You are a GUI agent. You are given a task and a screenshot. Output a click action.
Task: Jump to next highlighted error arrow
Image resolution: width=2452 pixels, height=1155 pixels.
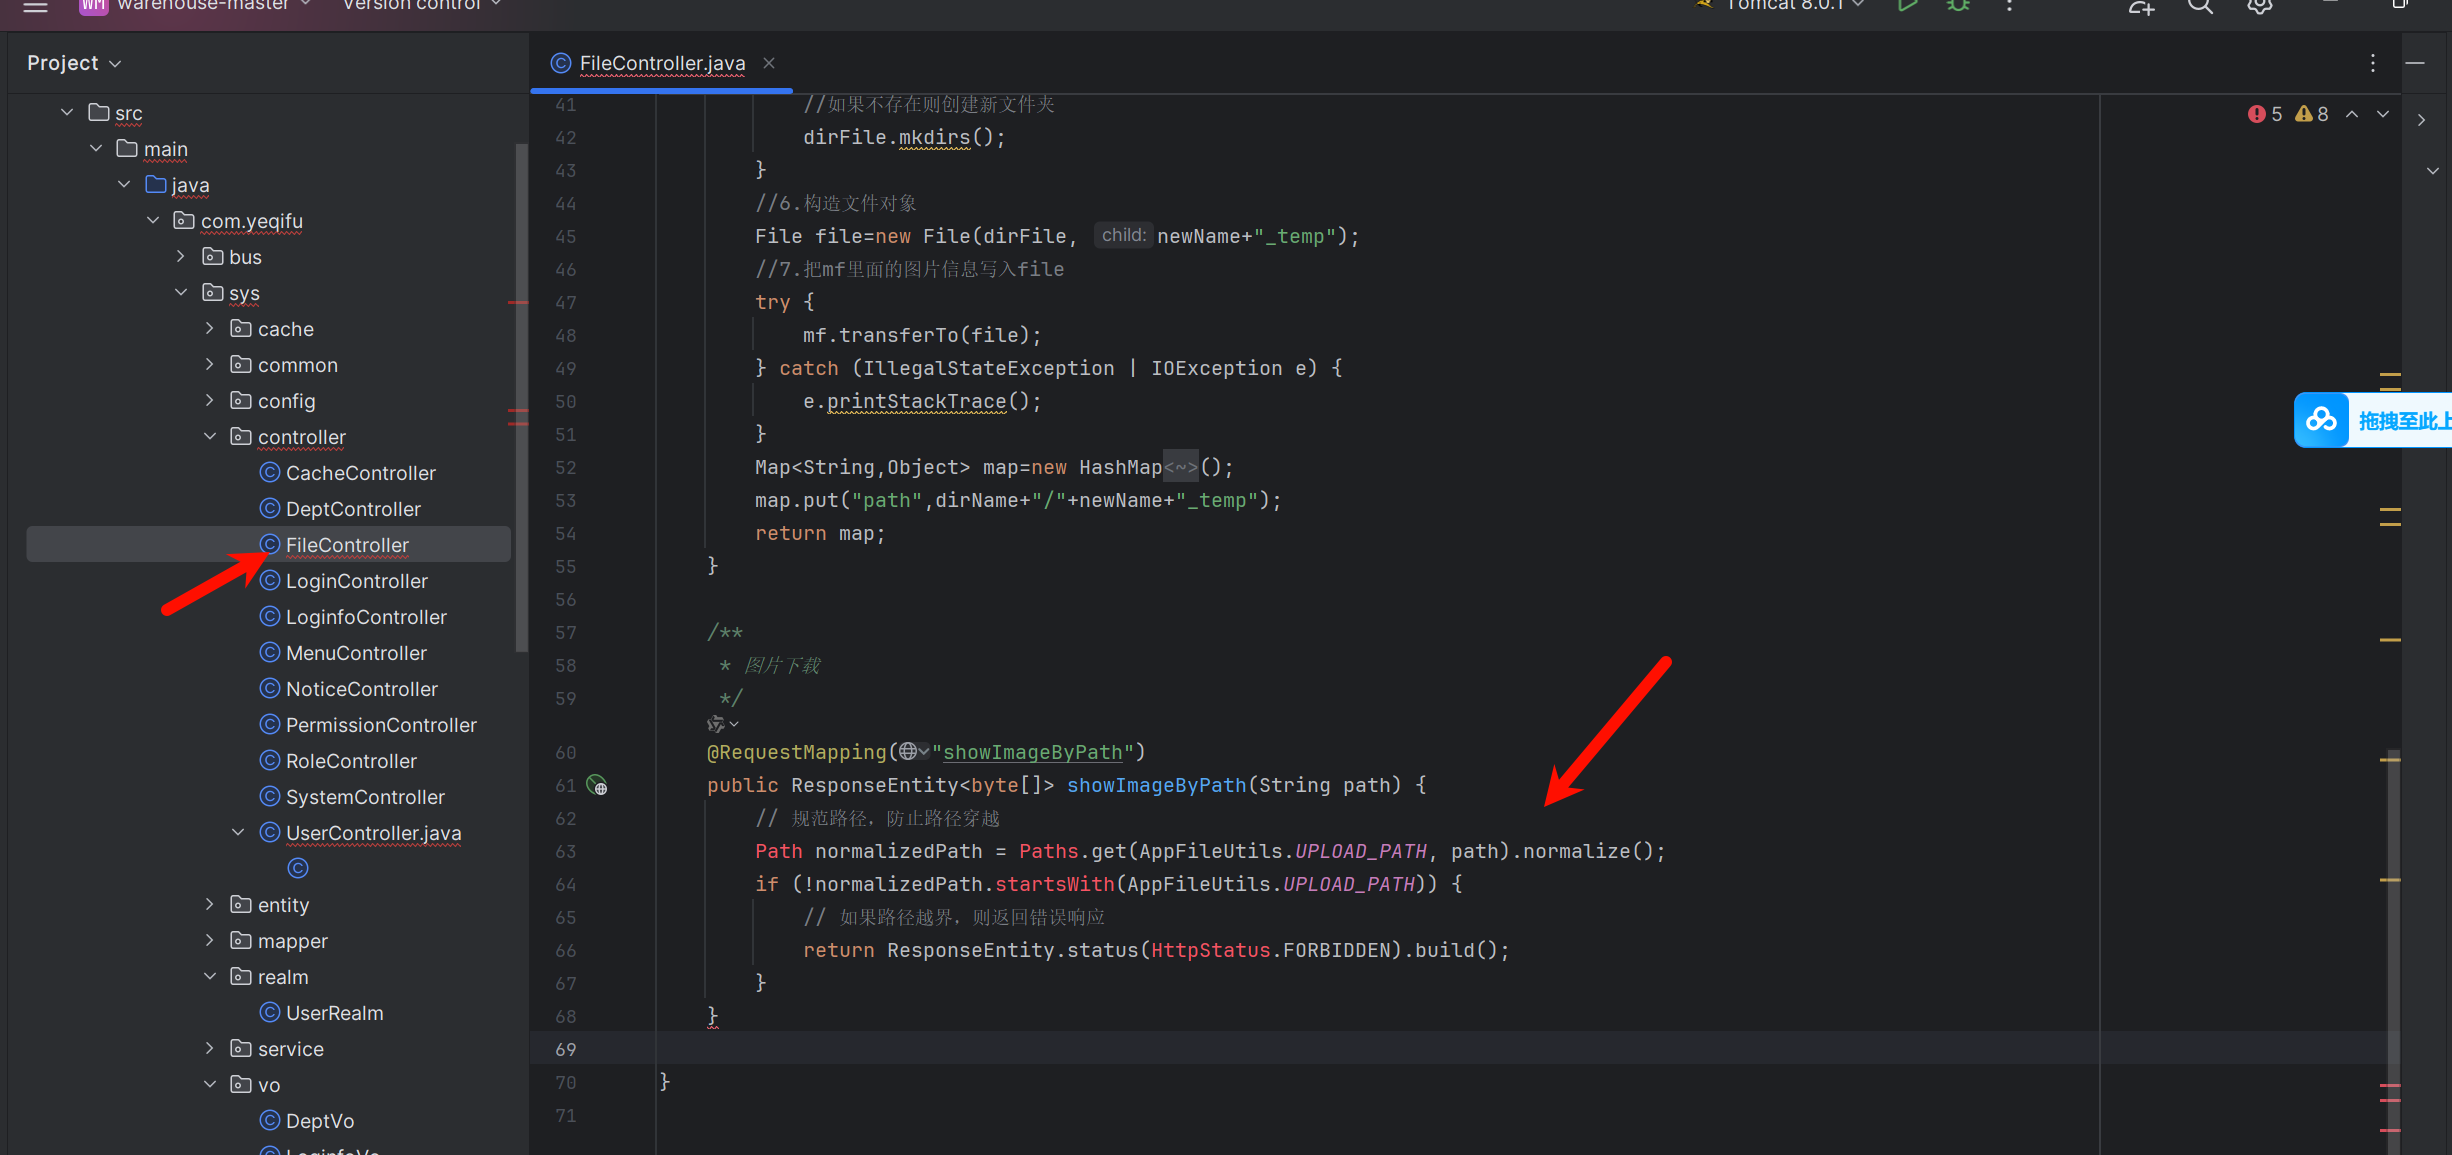point(2383,114)
